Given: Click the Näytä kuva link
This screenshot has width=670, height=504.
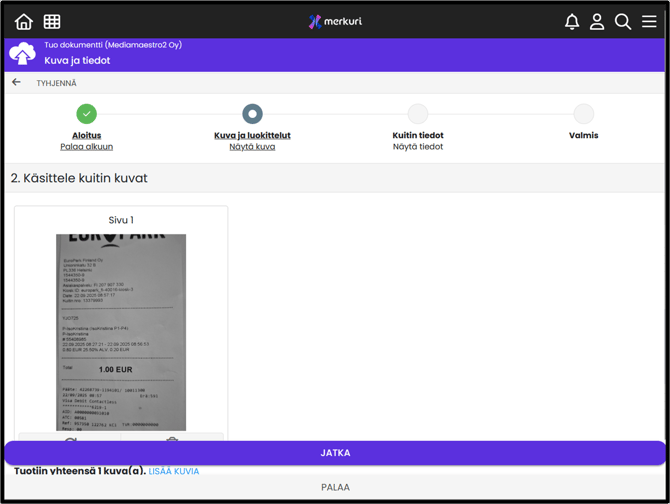Looking at the screenshot, I should (x=252, y=147).
